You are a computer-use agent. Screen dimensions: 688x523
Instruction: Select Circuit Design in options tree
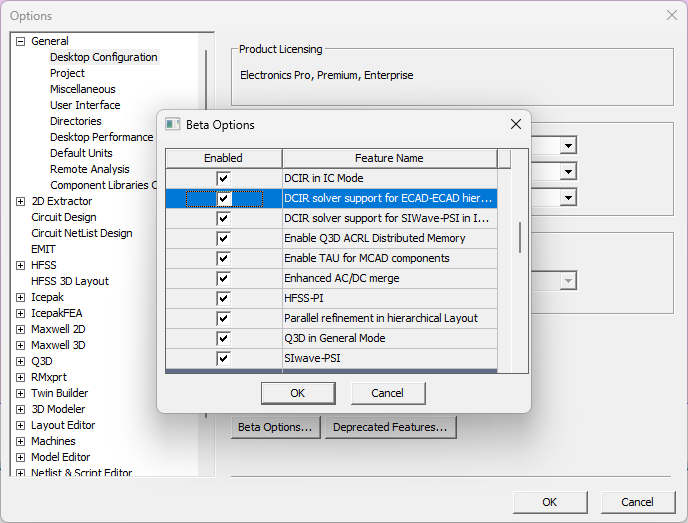(64, 217)
